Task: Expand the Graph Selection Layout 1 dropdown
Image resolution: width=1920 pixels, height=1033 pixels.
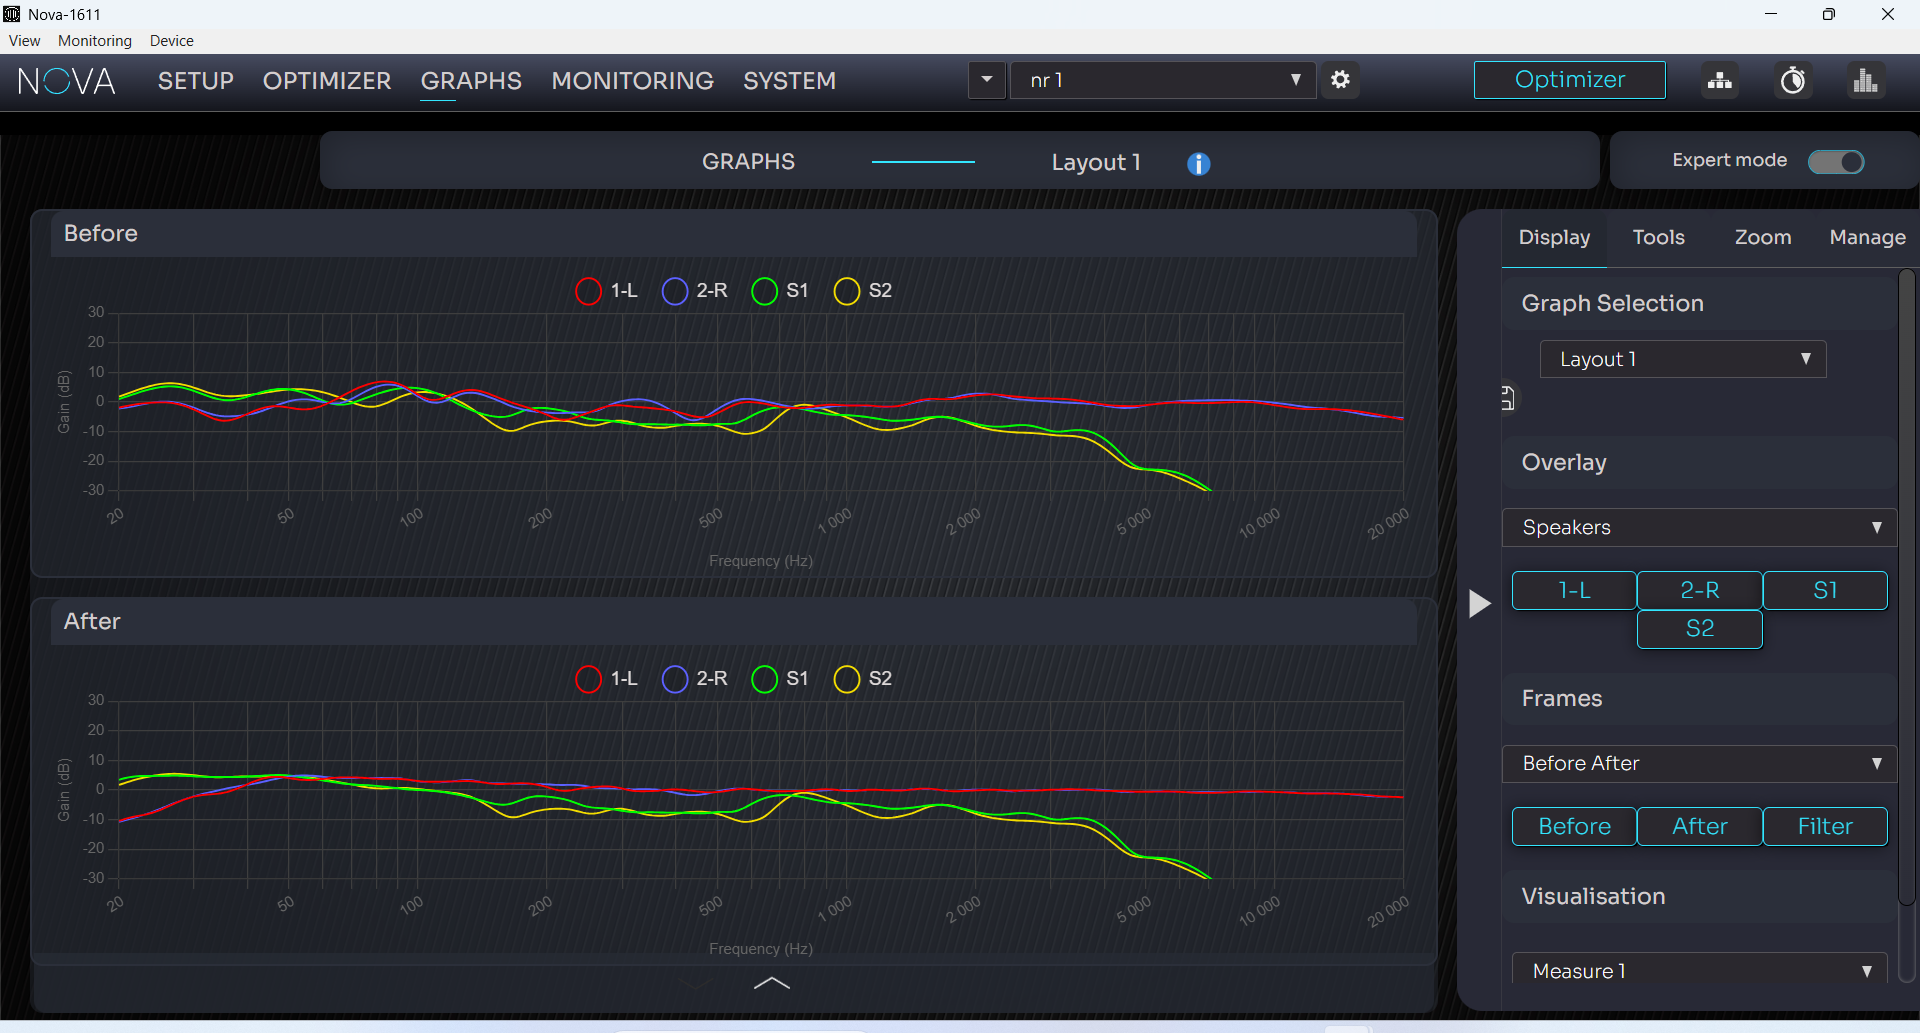Action: coord(1683,359)
